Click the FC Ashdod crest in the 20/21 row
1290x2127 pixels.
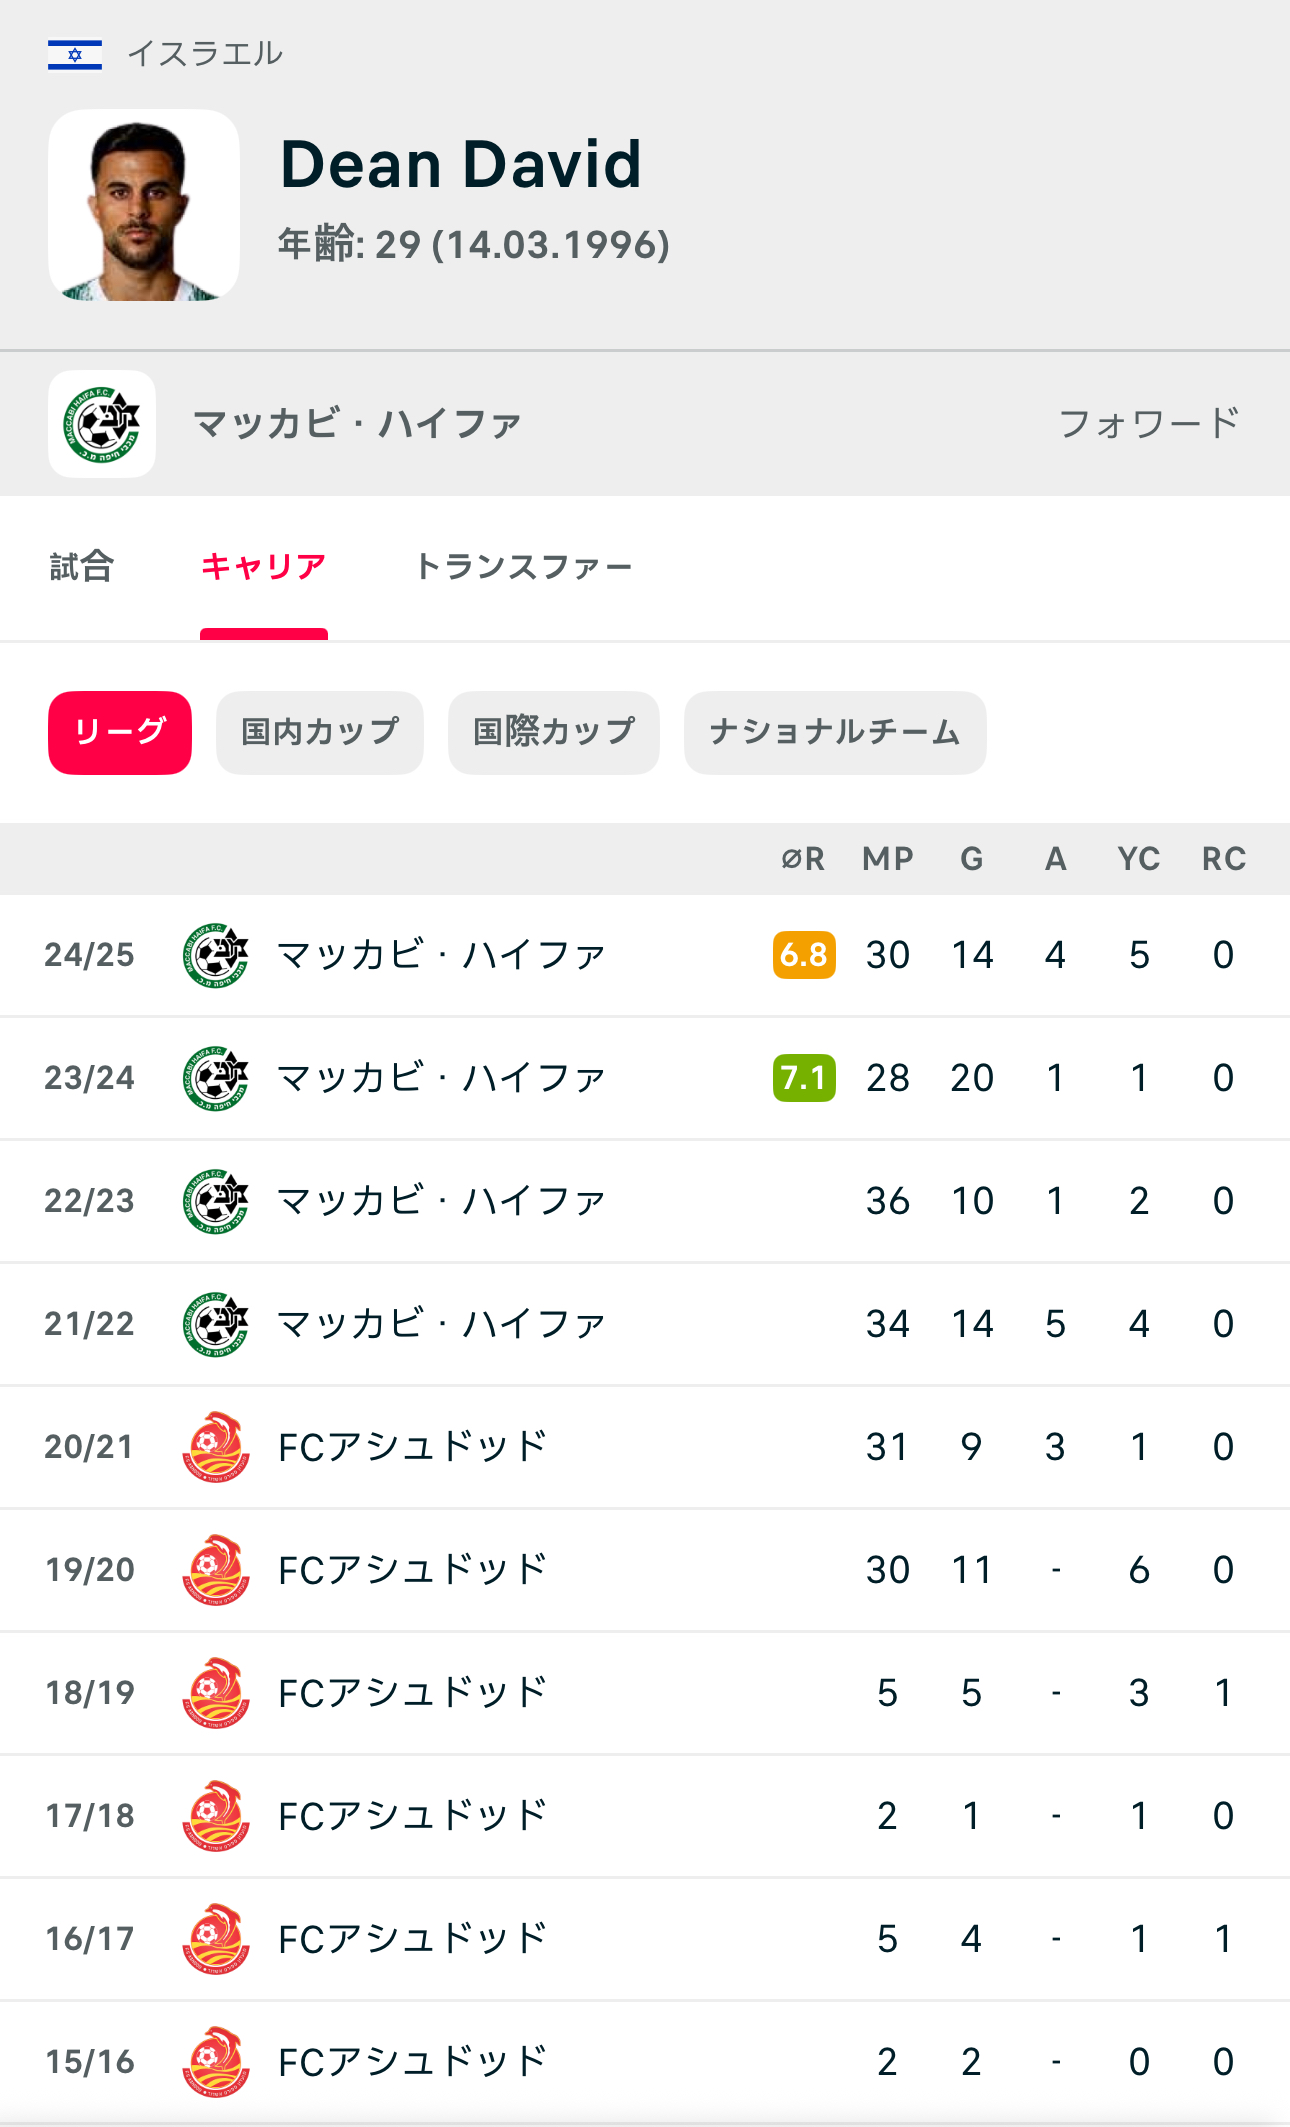tap(216, 1447)
